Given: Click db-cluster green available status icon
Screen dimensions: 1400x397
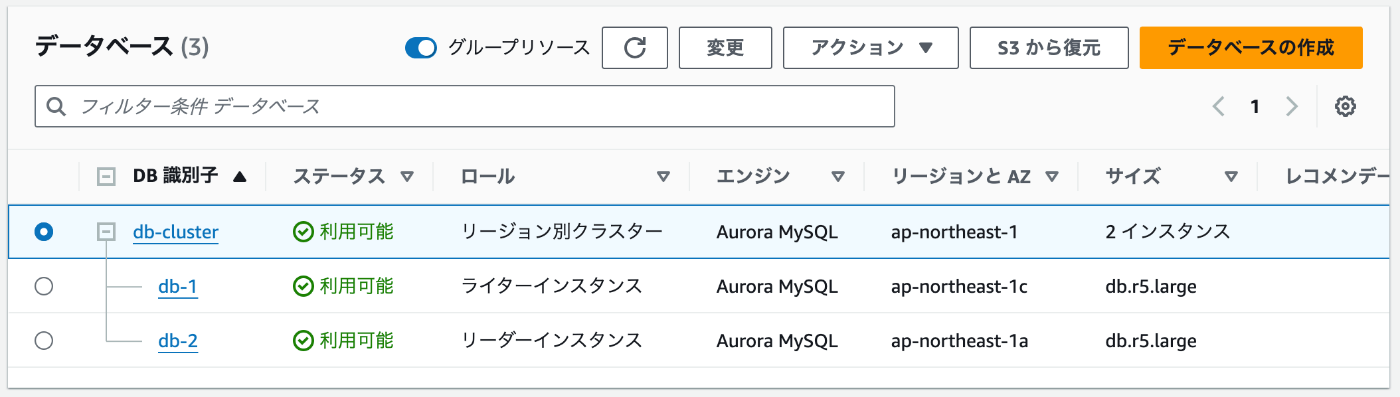Looking at the screenshot, I should 303,232.
